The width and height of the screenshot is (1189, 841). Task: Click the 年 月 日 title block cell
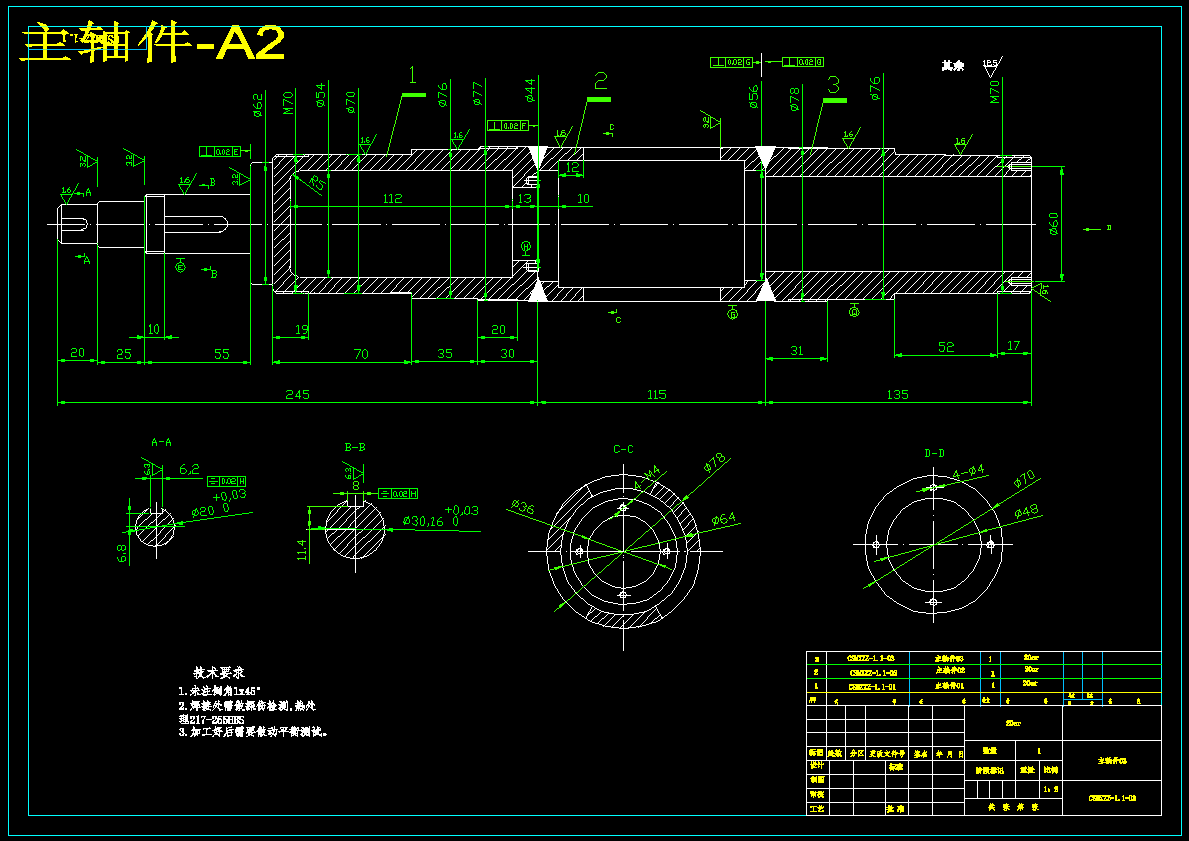point(948,754)
